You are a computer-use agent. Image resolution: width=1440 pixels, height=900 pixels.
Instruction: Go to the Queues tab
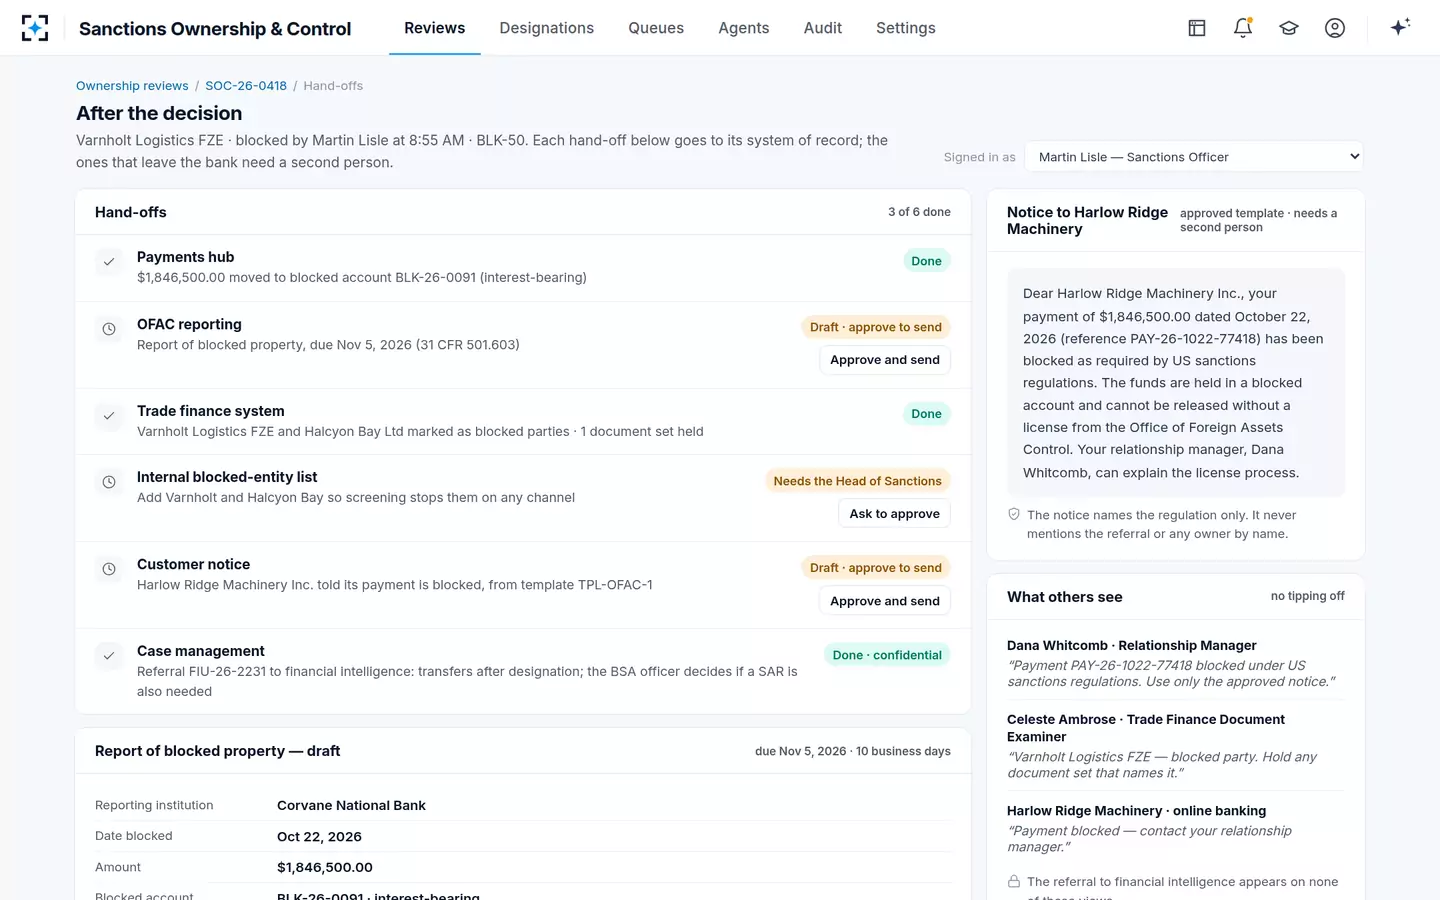pos(656,28)
